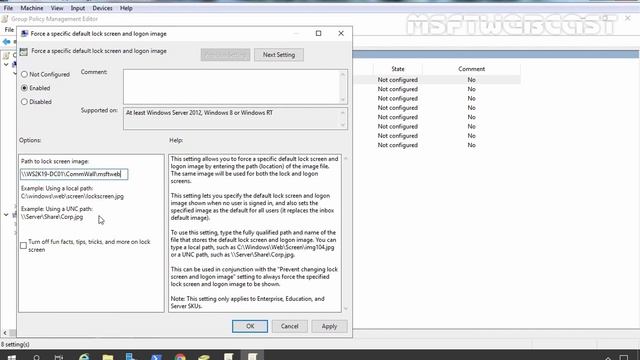Select the Disabled radio button
Viewport: 640px width, 360px height.
[x=24, y=102]
